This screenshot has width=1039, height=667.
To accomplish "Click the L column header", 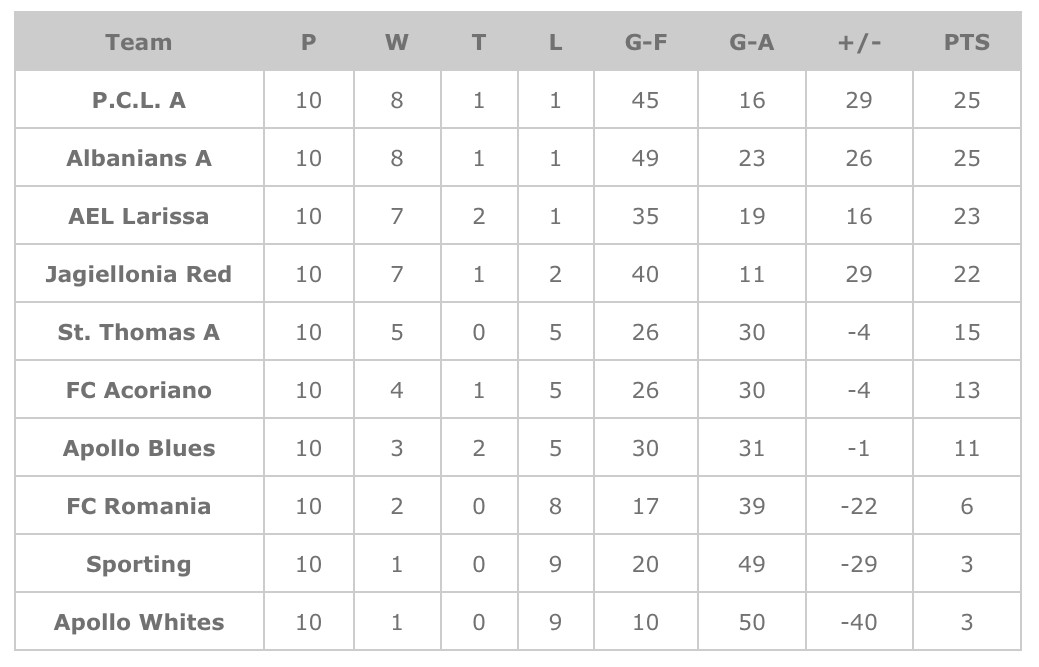I will [555, 42].
